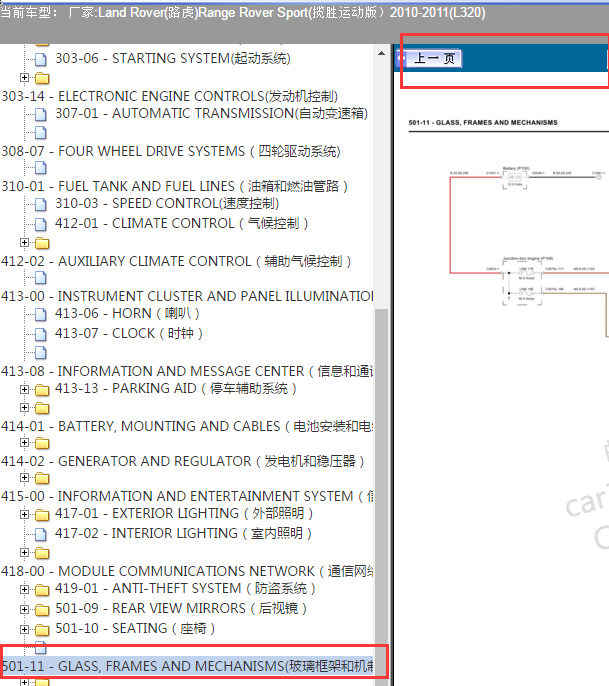Click the 501-11 diagram page heading
609x686 pixels.
click(483, 122)
